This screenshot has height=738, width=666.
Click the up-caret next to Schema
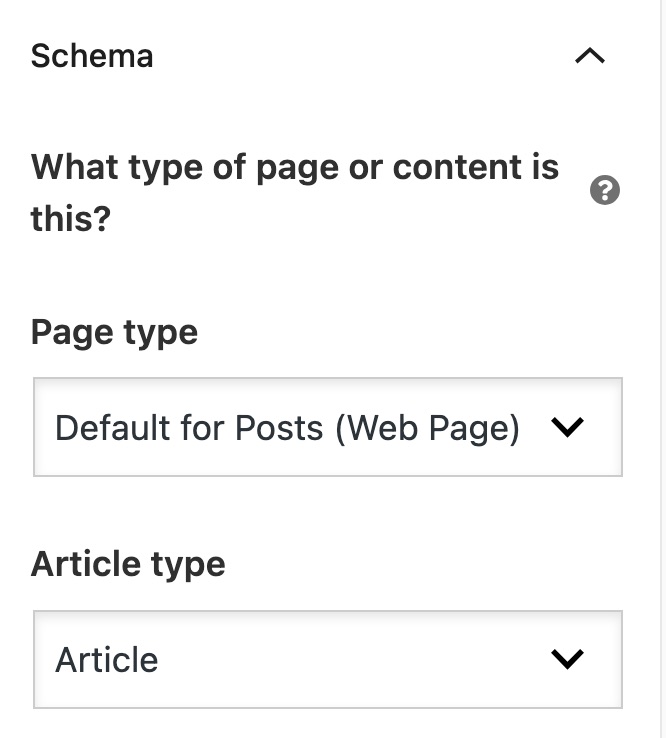590,56
